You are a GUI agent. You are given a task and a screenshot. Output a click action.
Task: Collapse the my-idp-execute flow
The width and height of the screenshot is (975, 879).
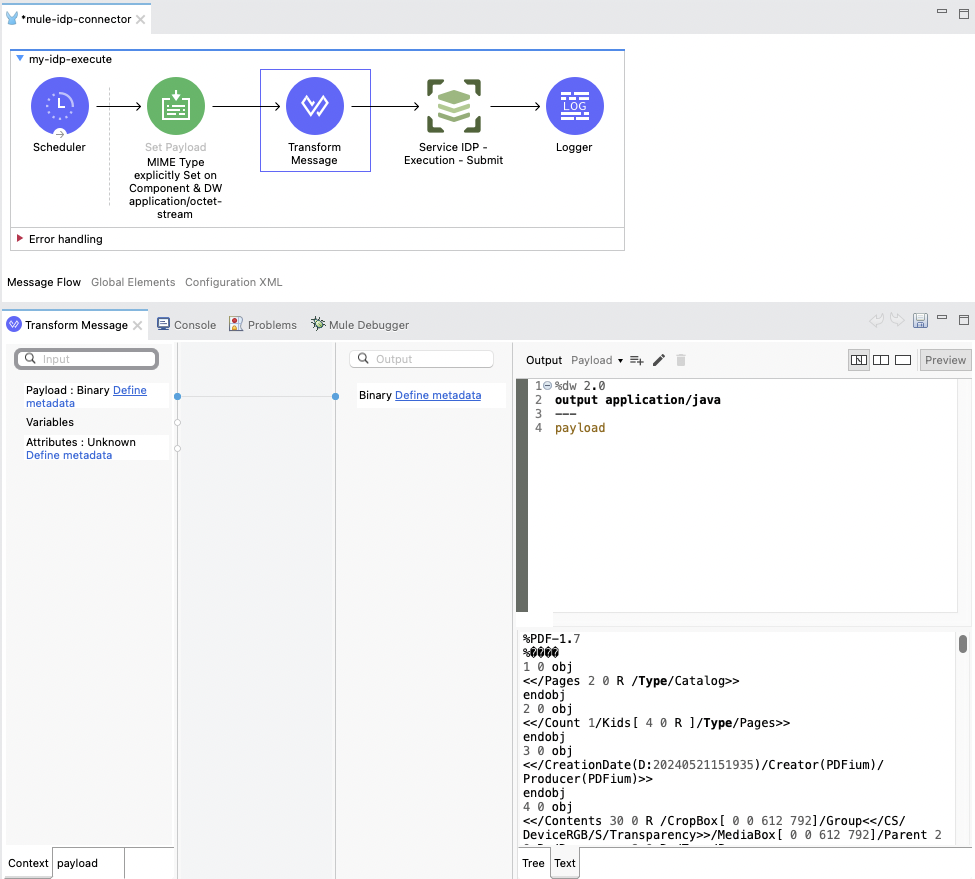coord(20,59)
